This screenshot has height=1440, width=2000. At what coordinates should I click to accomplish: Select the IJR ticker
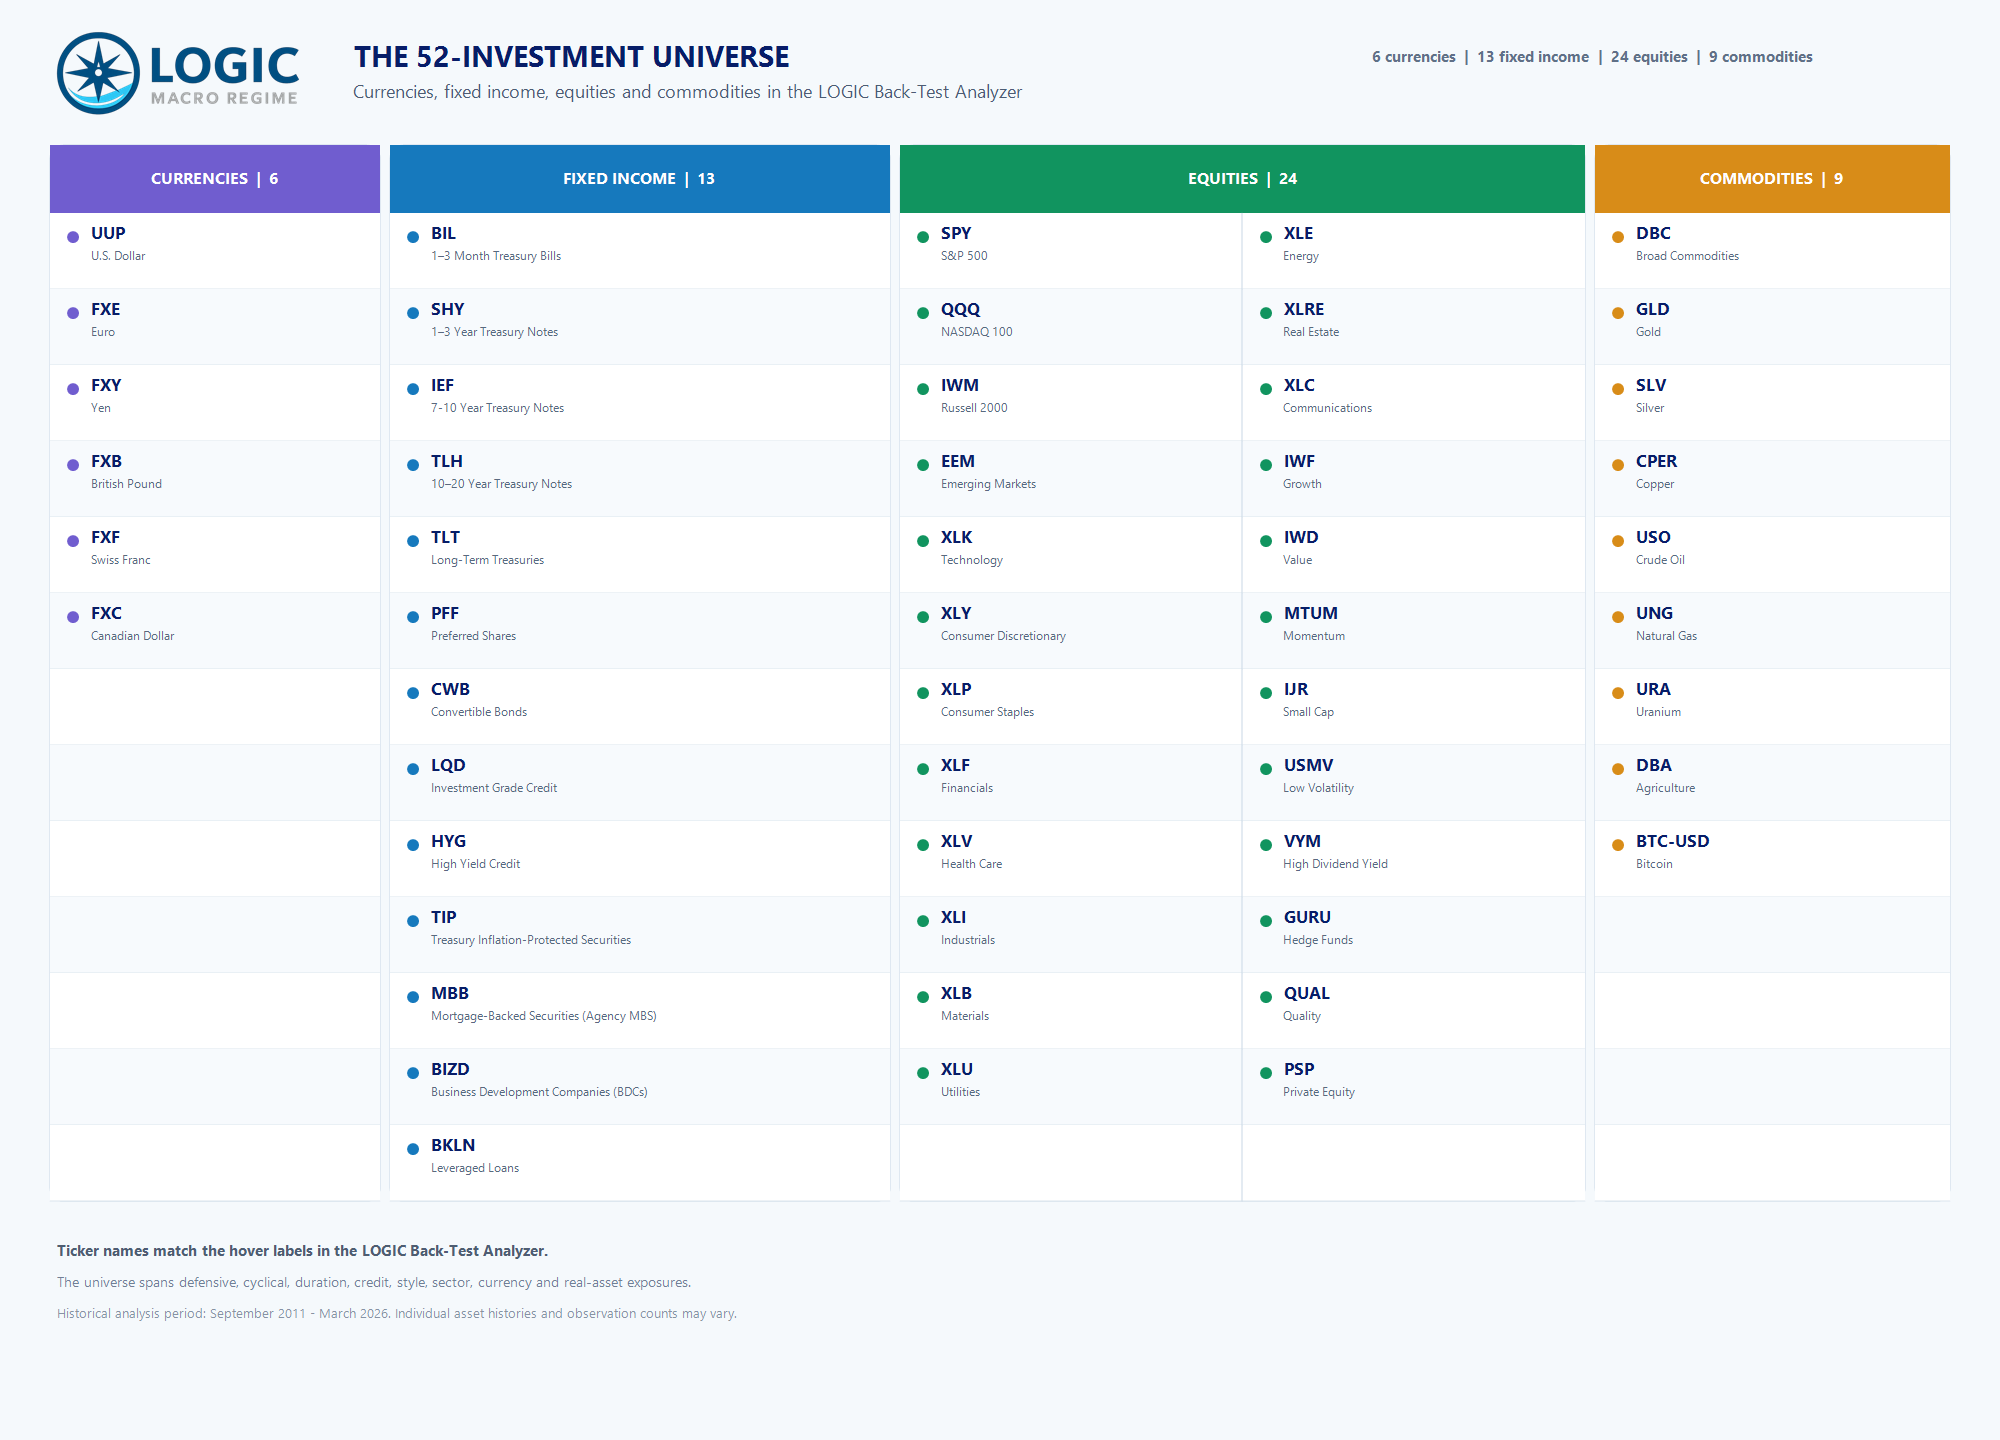pos(1296,690)
